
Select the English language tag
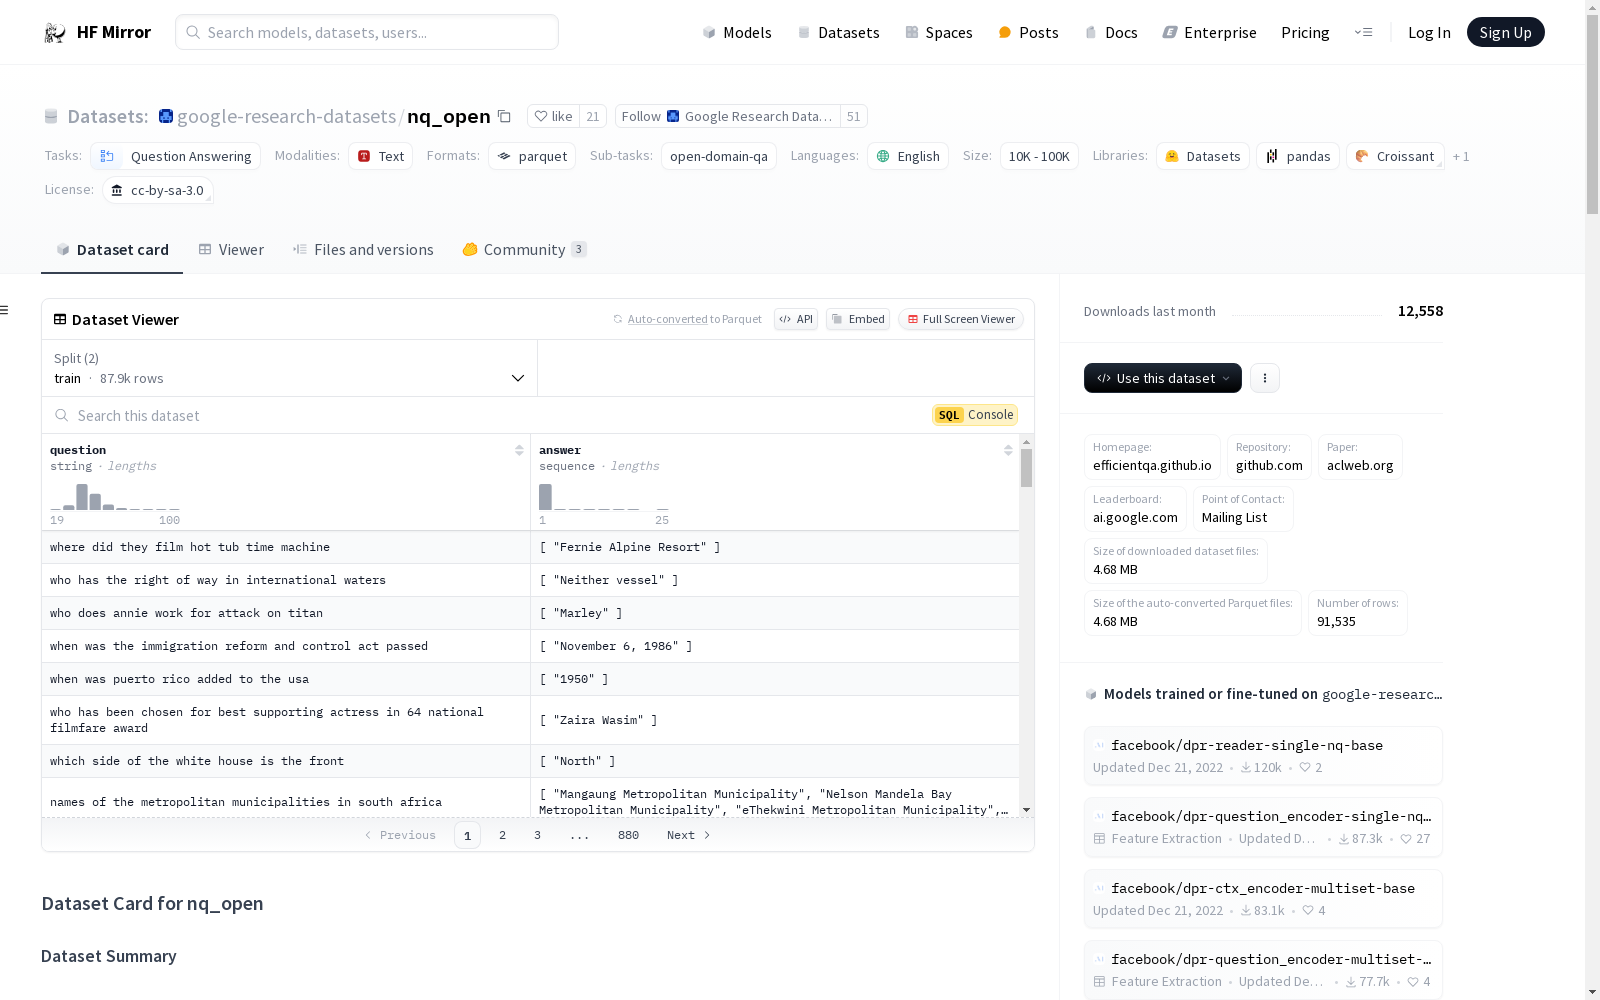coord(908,156)
